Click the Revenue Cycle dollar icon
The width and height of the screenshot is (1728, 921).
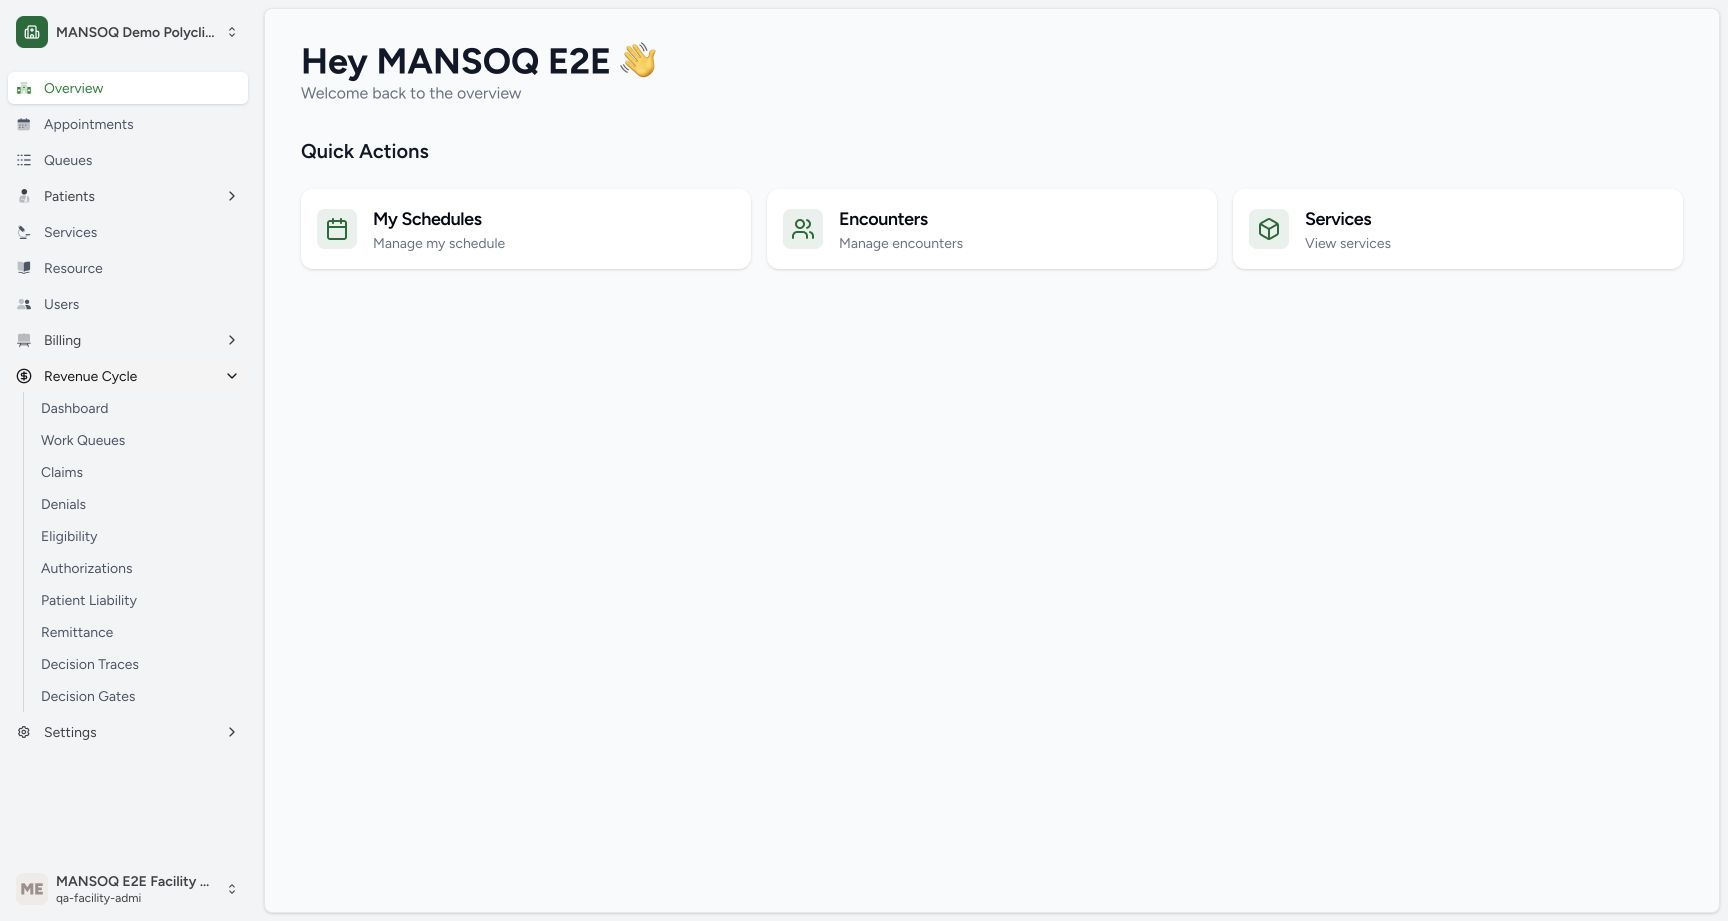coord(24,376)
